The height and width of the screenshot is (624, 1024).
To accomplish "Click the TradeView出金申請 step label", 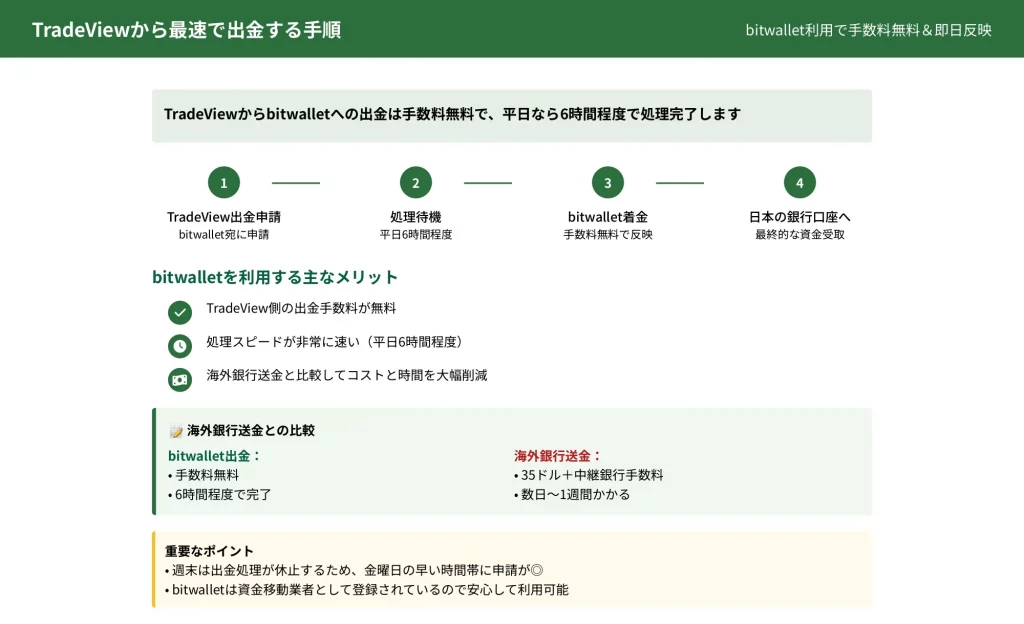I will pos(224,216).
